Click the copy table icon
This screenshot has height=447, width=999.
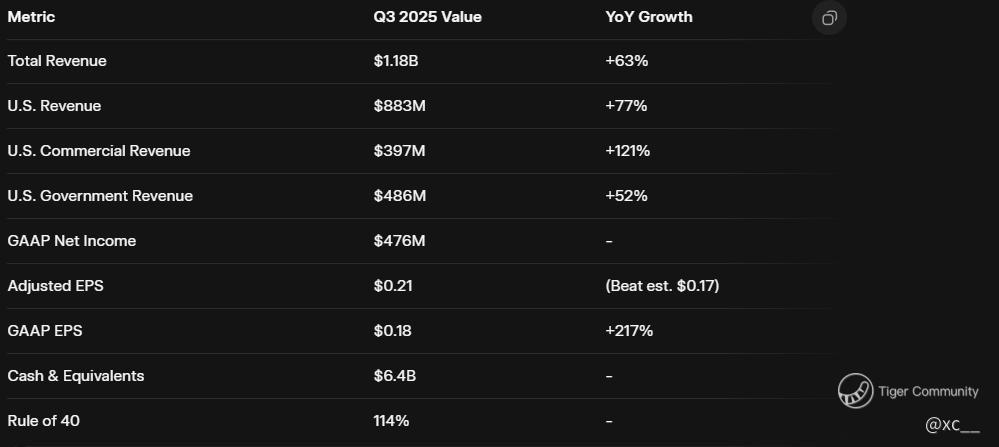point(829,18)
